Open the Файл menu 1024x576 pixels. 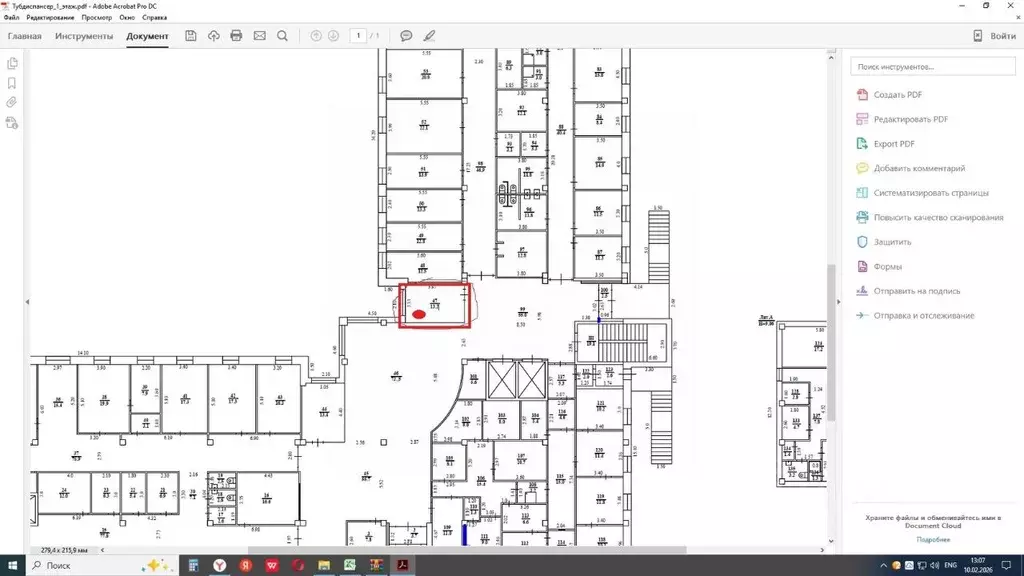pyautogui.click(x=11, y=18)
